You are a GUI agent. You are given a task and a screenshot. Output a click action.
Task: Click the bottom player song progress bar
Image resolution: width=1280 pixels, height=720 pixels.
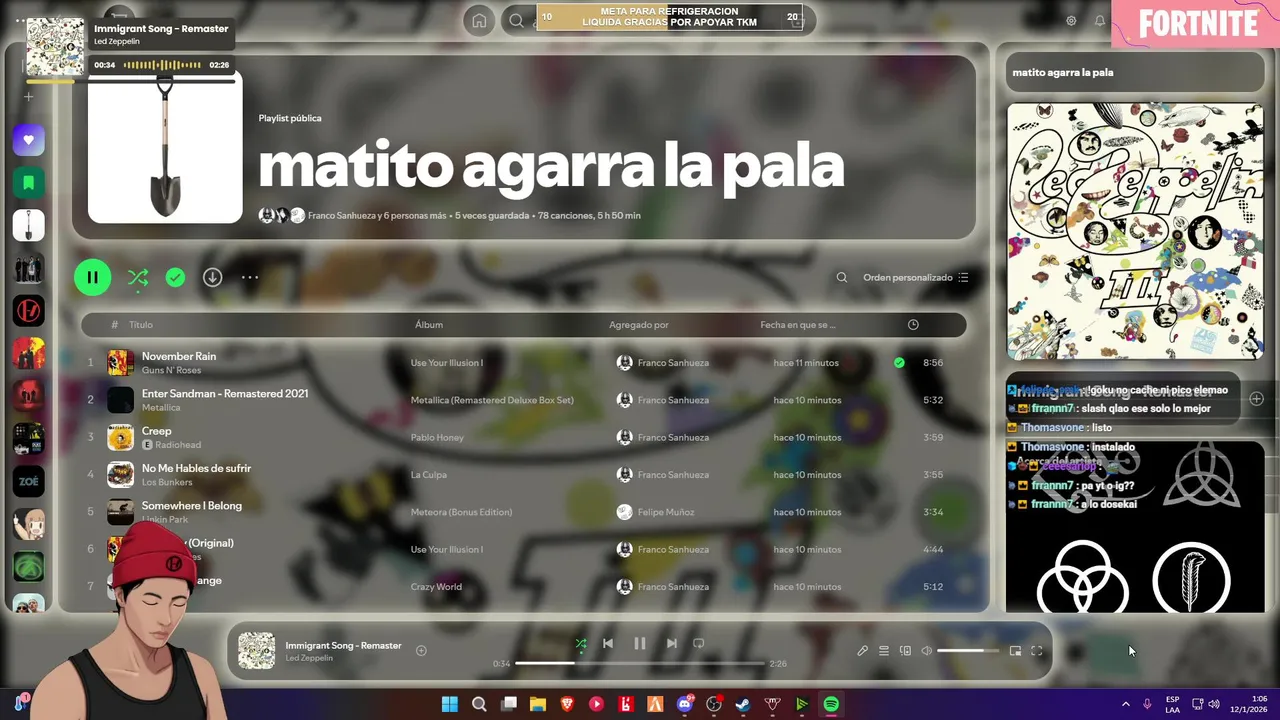click(640, 663)
